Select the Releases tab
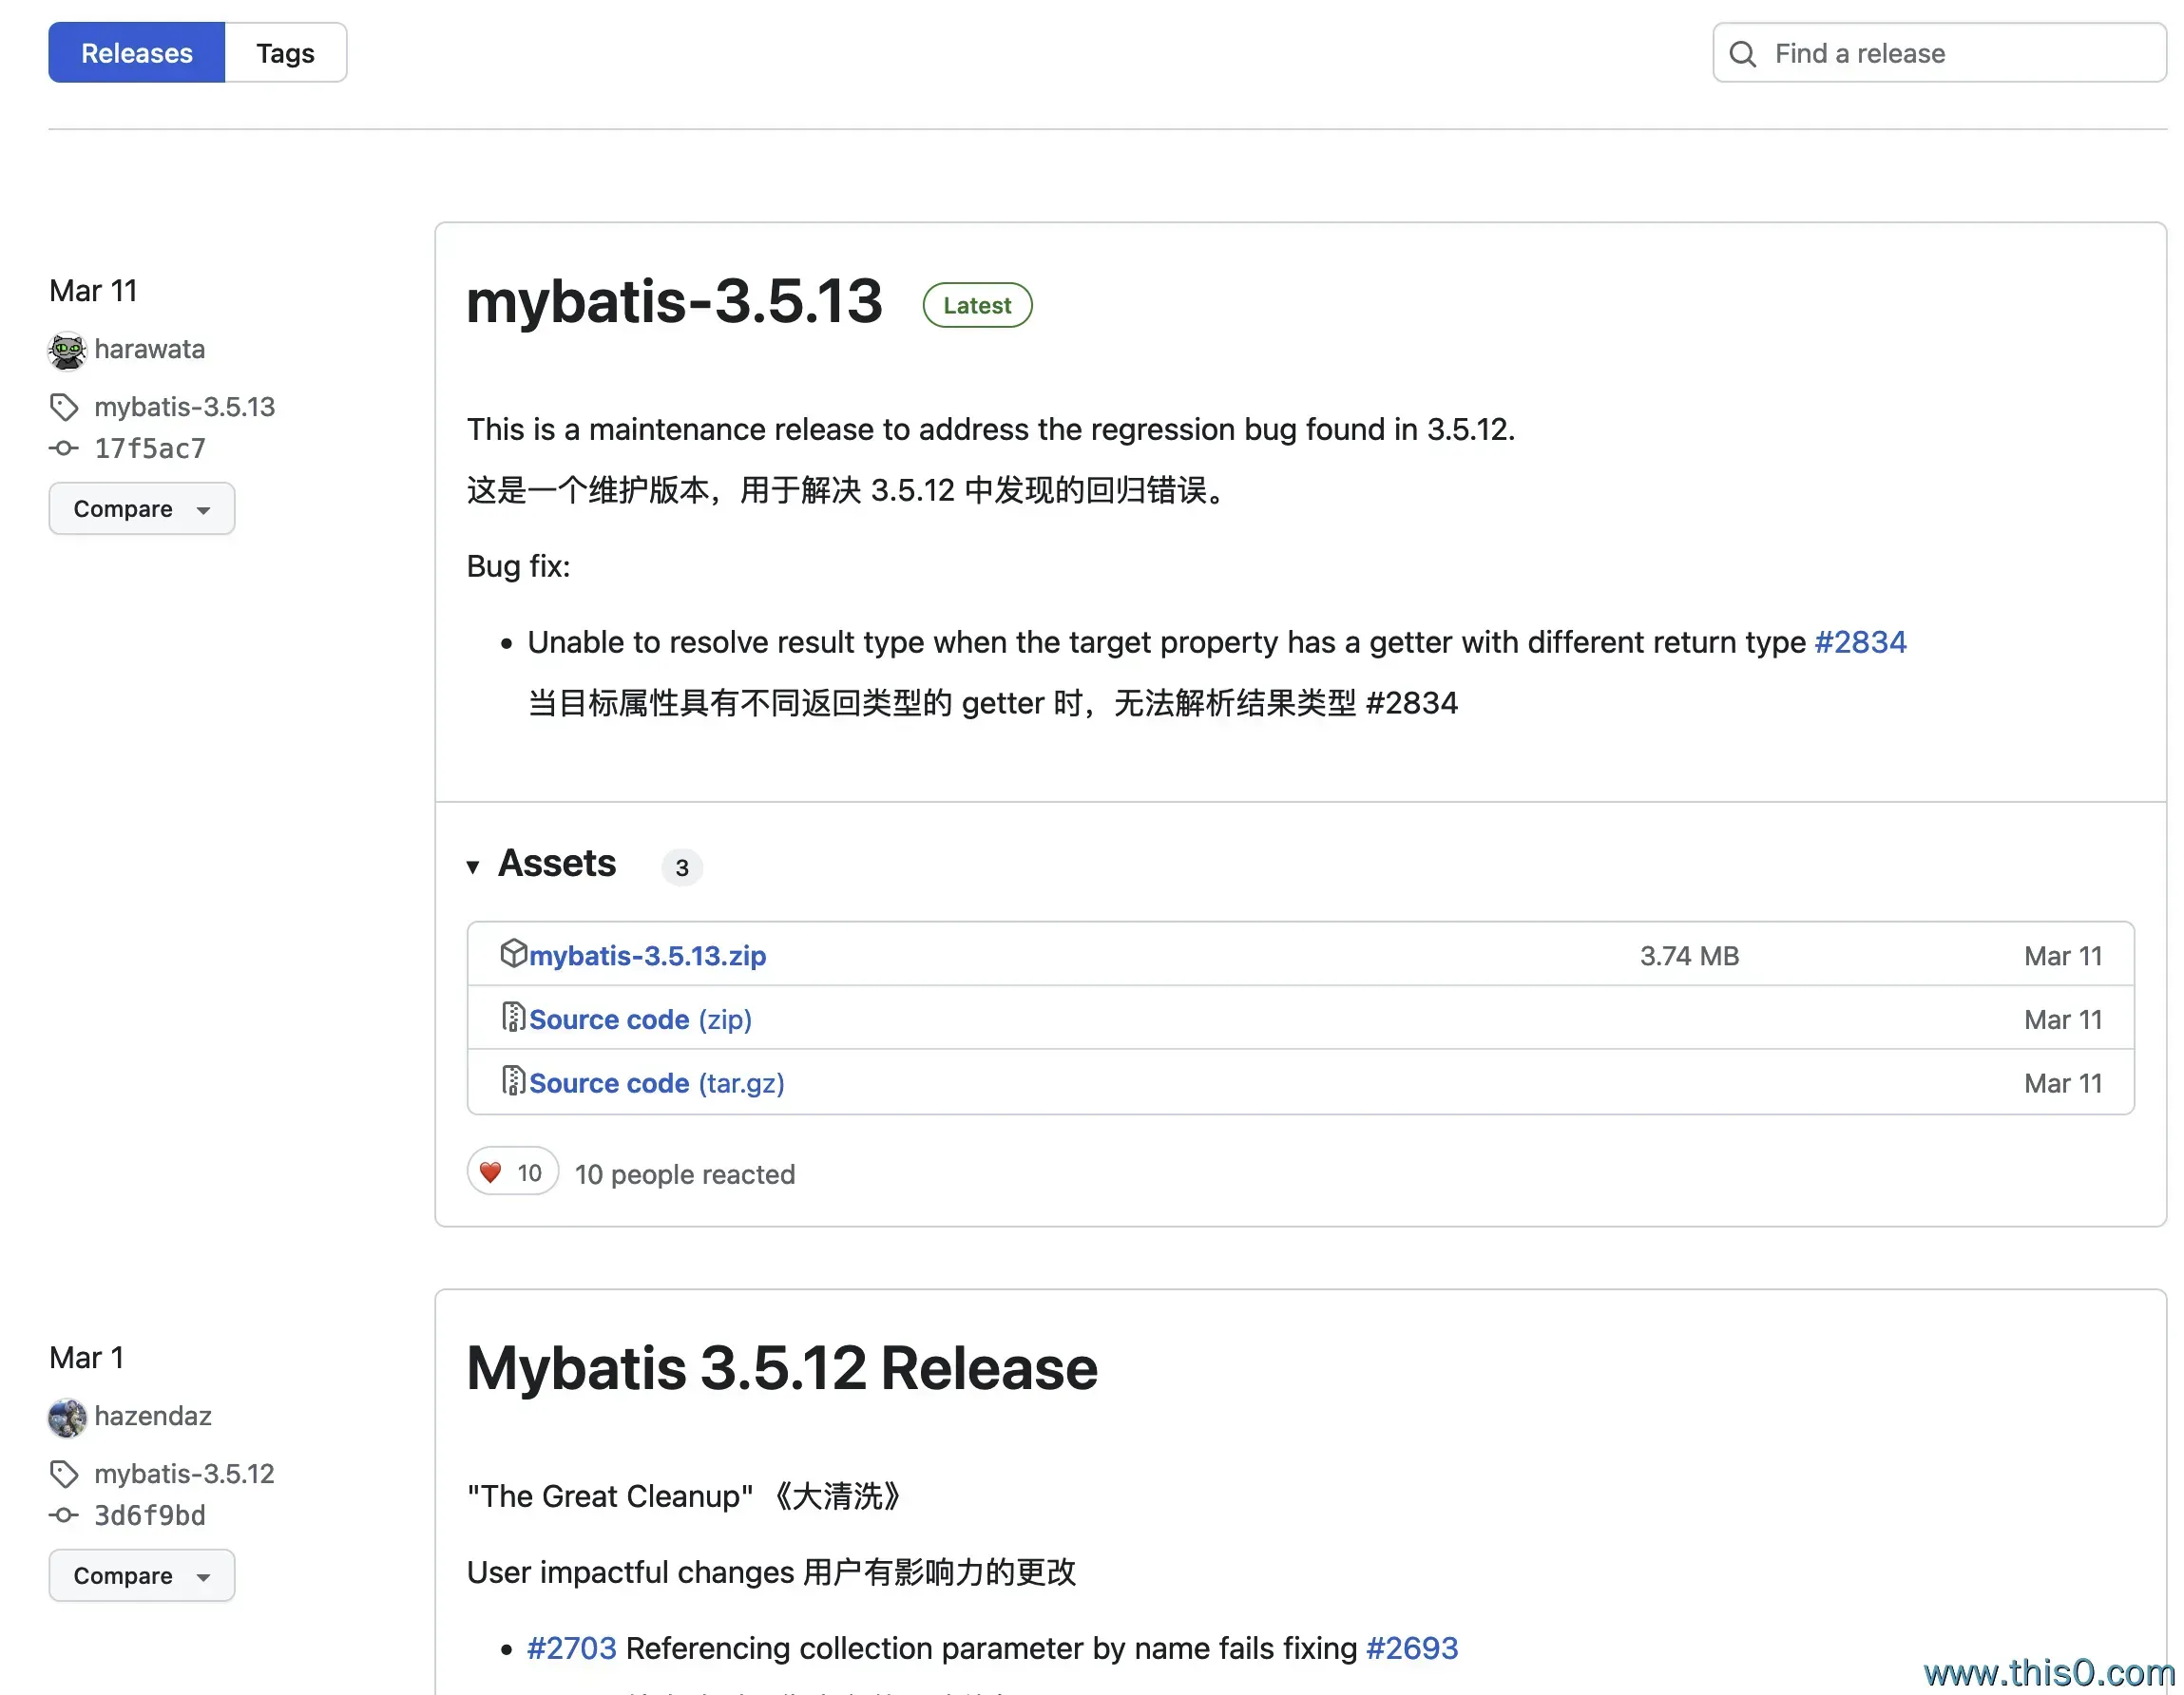Image resolution: width=2184 pixels, height=1695 pixels. 136,53
